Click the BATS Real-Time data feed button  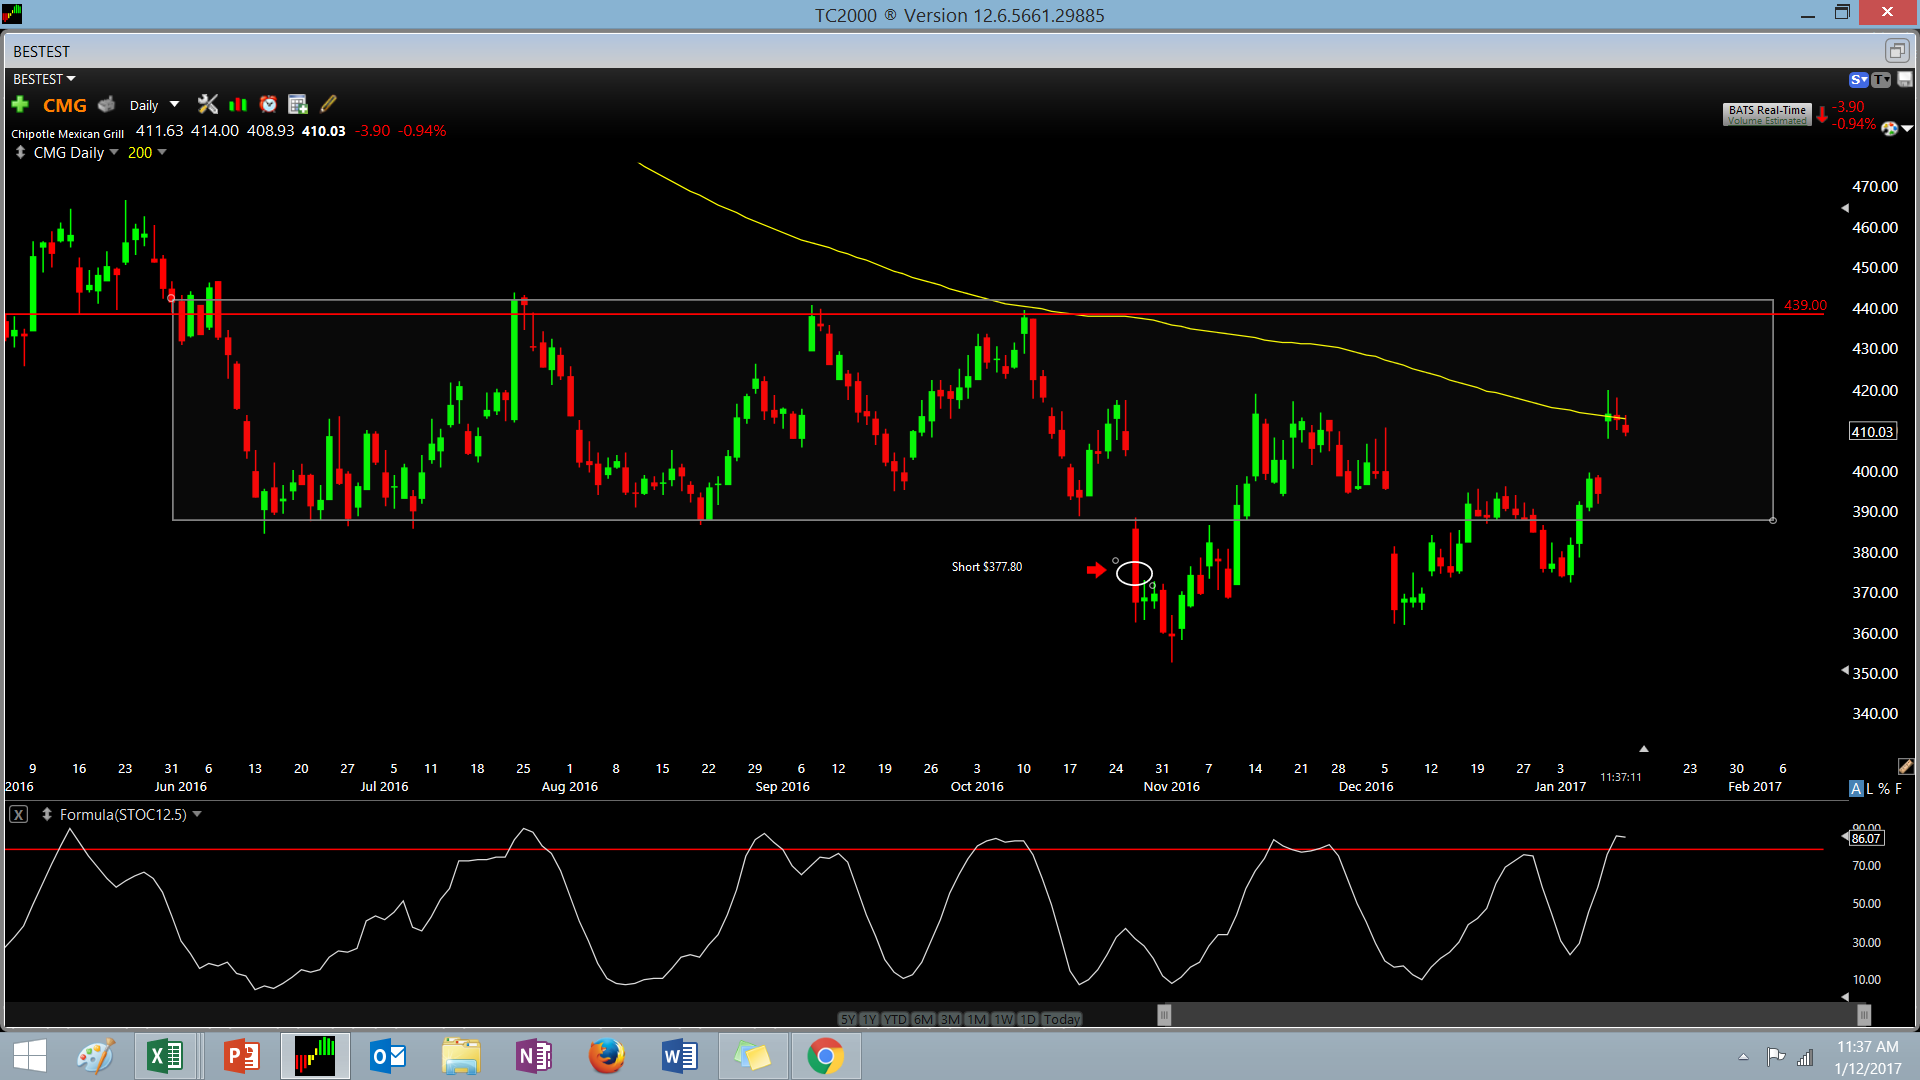click(1767, 115)
